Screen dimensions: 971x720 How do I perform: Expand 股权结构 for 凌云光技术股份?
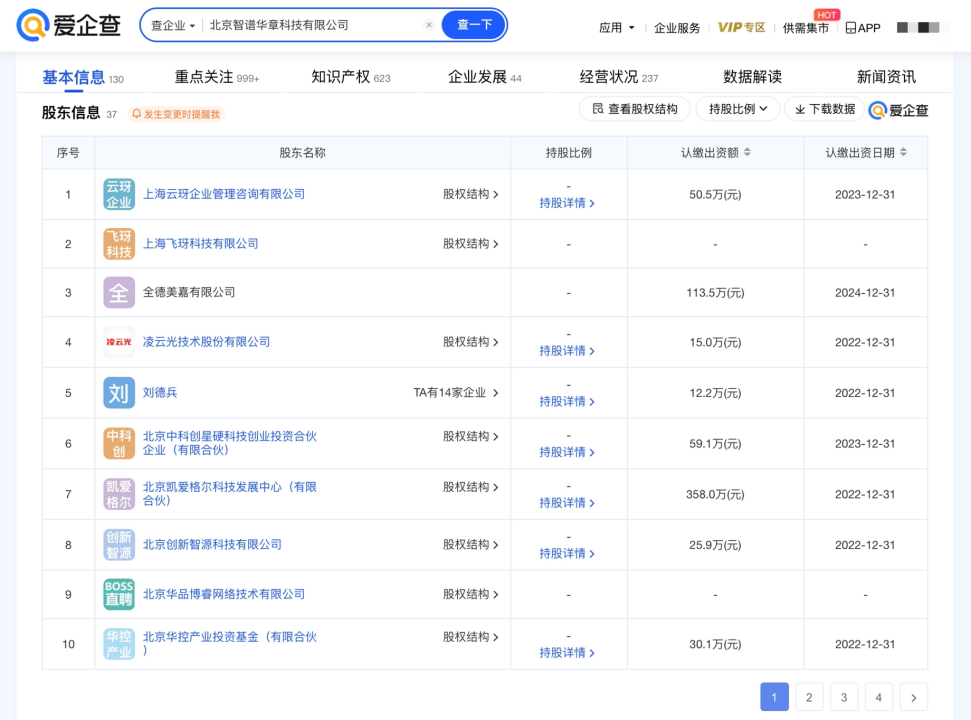(x=471, y=342)
